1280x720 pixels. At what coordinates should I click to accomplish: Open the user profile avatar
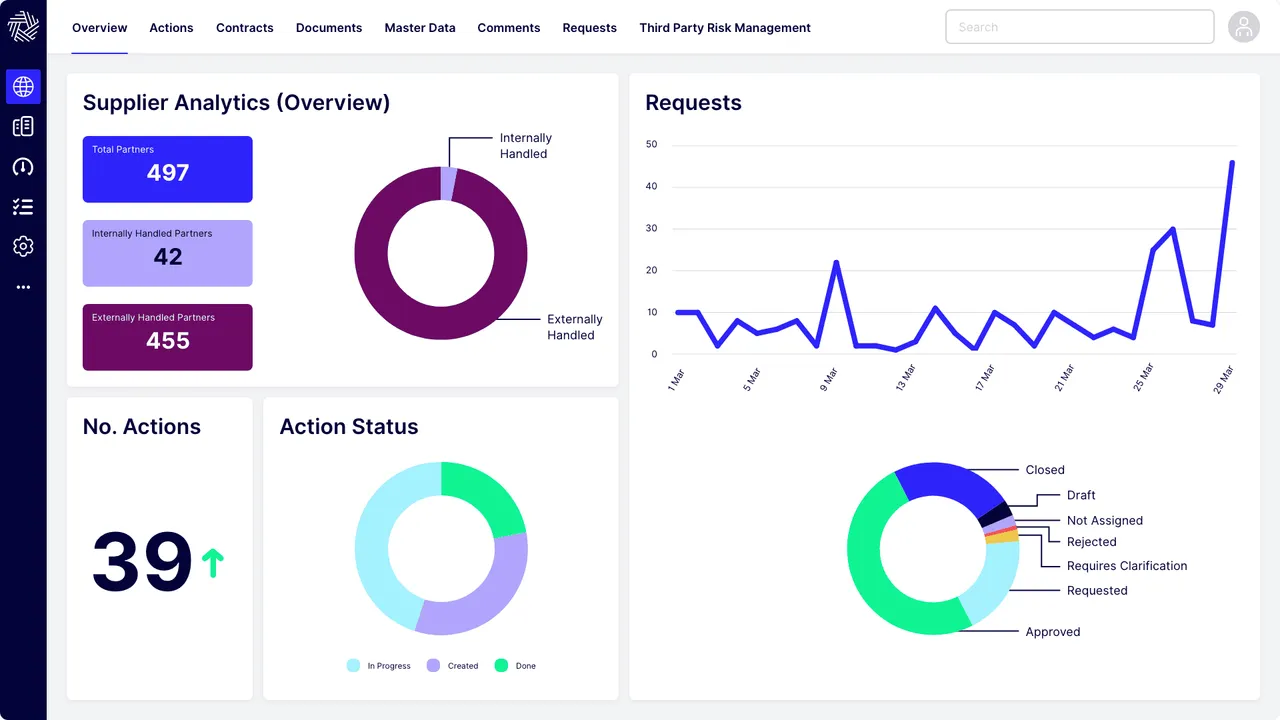[x=1244, y=27]
